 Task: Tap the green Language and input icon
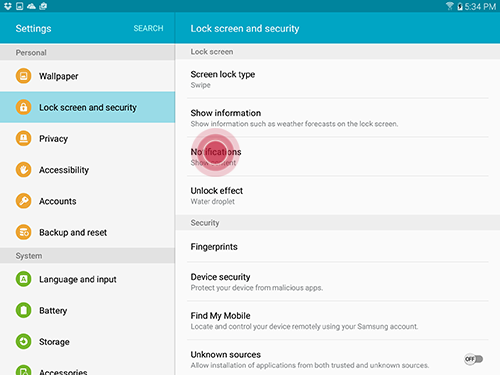(x=23, y=279)
